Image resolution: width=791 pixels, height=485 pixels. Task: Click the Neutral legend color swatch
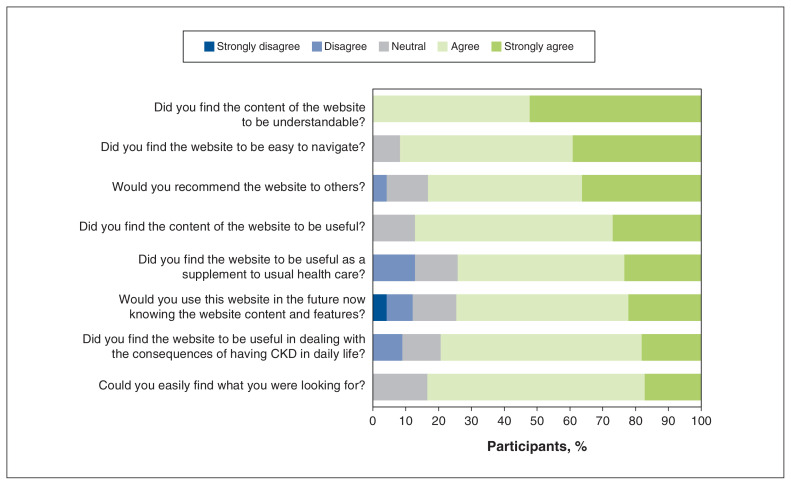384,46
